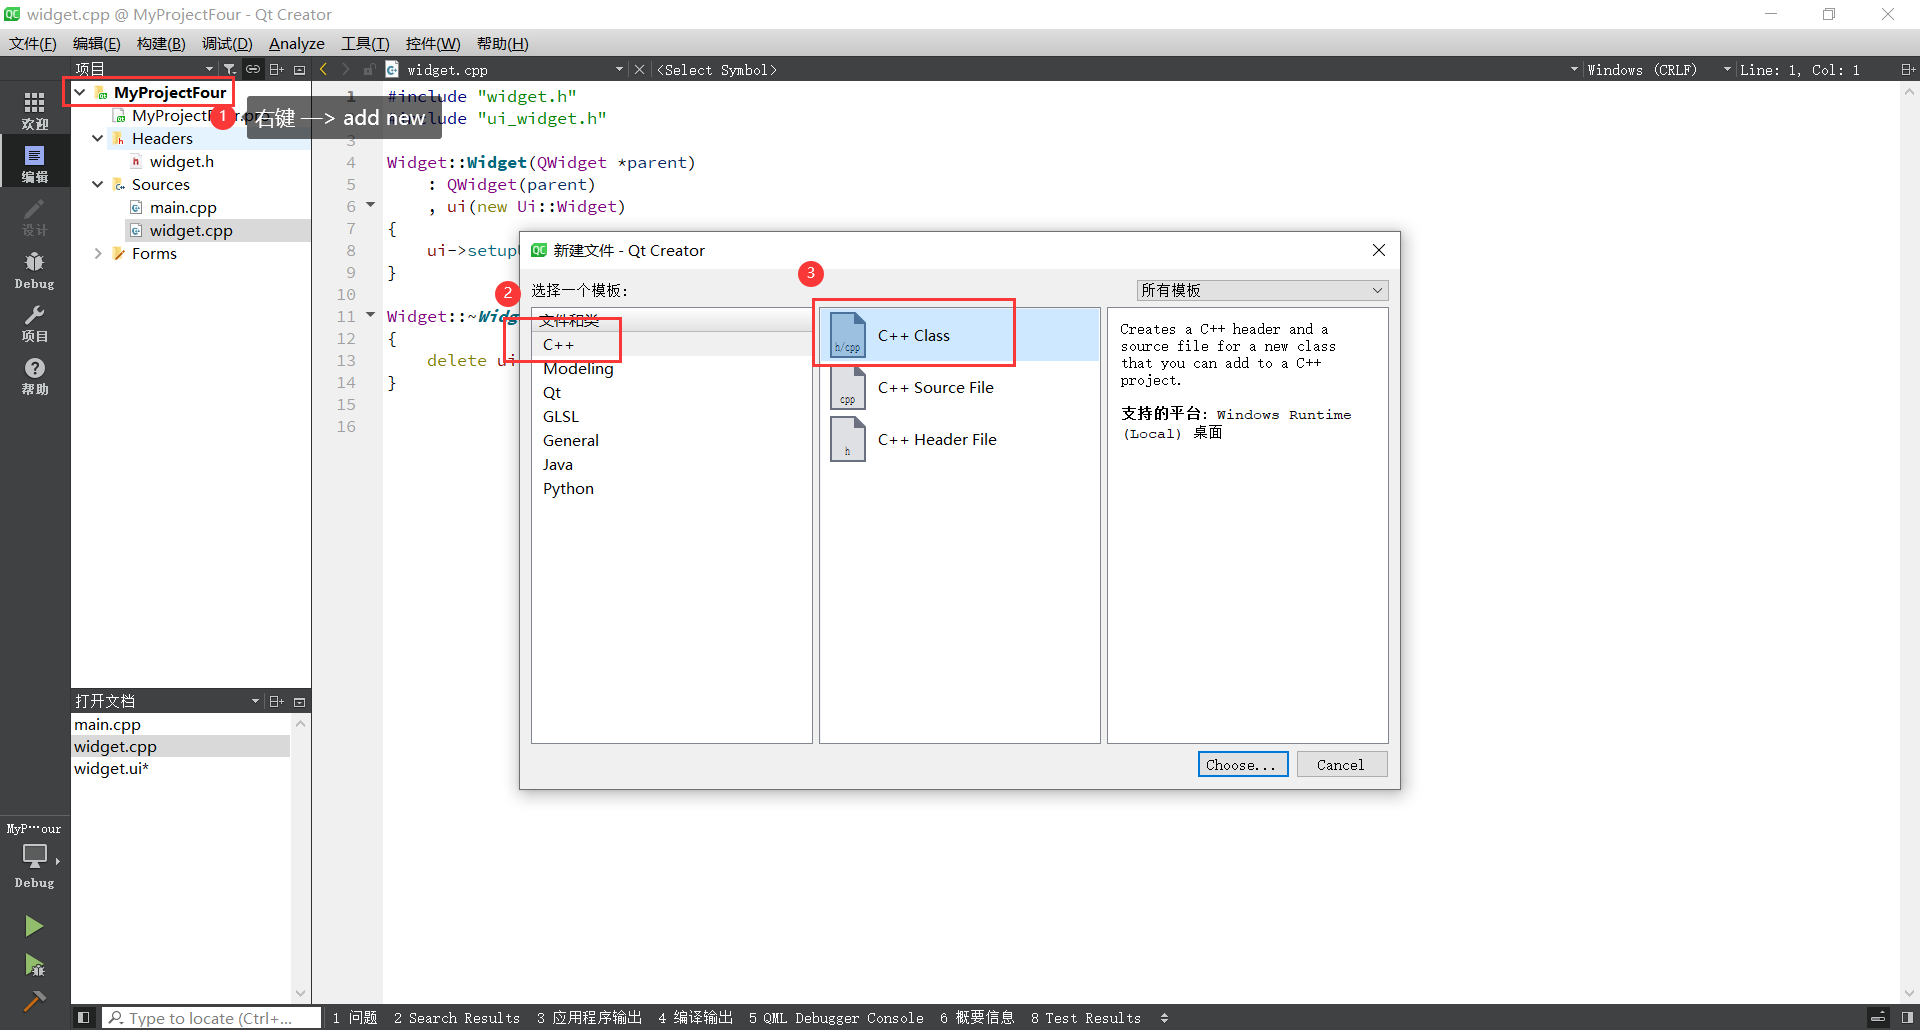Viewport: 1920px width, 1030px height.
Task: Open the 工具(T) menu
Action: 365,43
